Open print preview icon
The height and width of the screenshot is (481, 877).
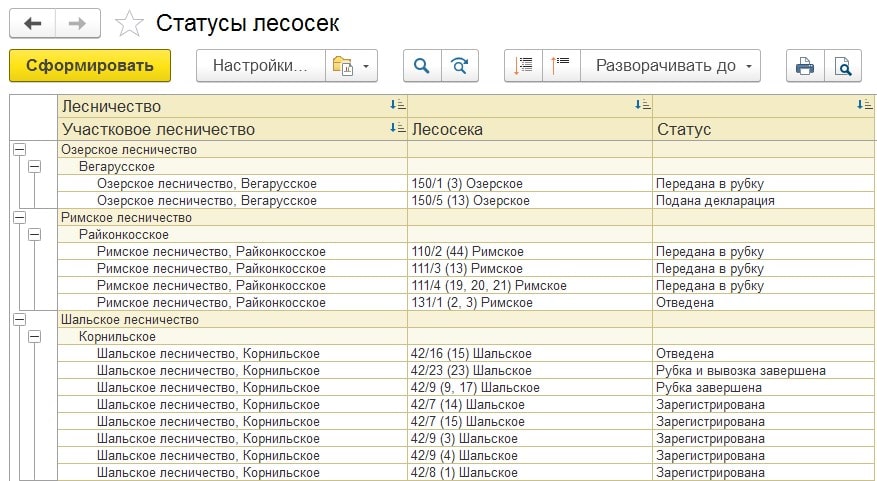pos(842,66)
